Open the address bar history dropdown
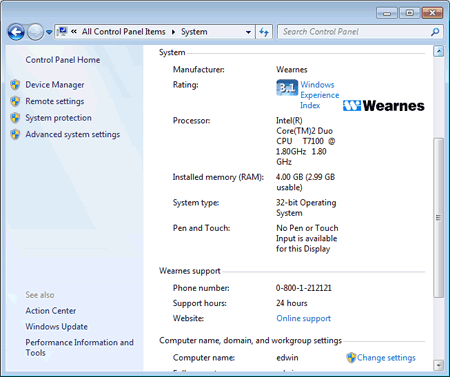Screen dimensions: 450x377 click(248, 32)
